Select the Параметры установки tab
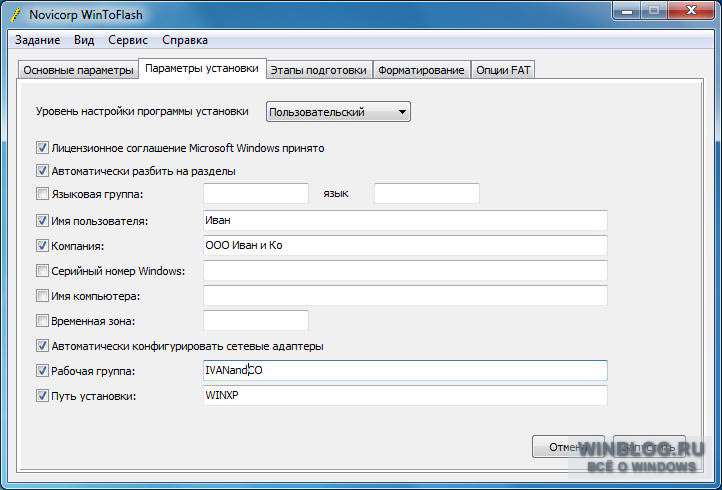722x490 pixels. pos(202,68)
